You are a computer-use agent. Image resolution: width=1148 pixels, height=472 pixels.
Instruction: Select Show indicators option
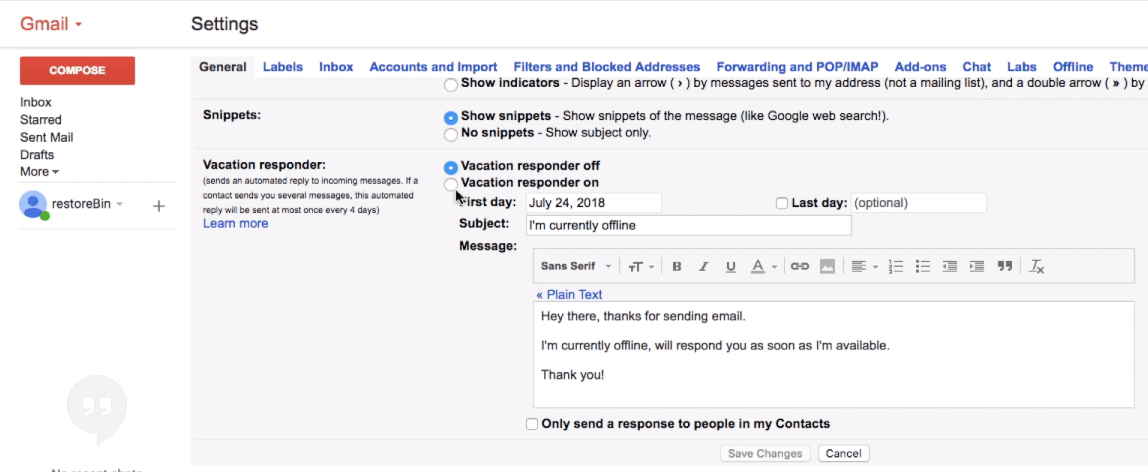click(451, 86)
